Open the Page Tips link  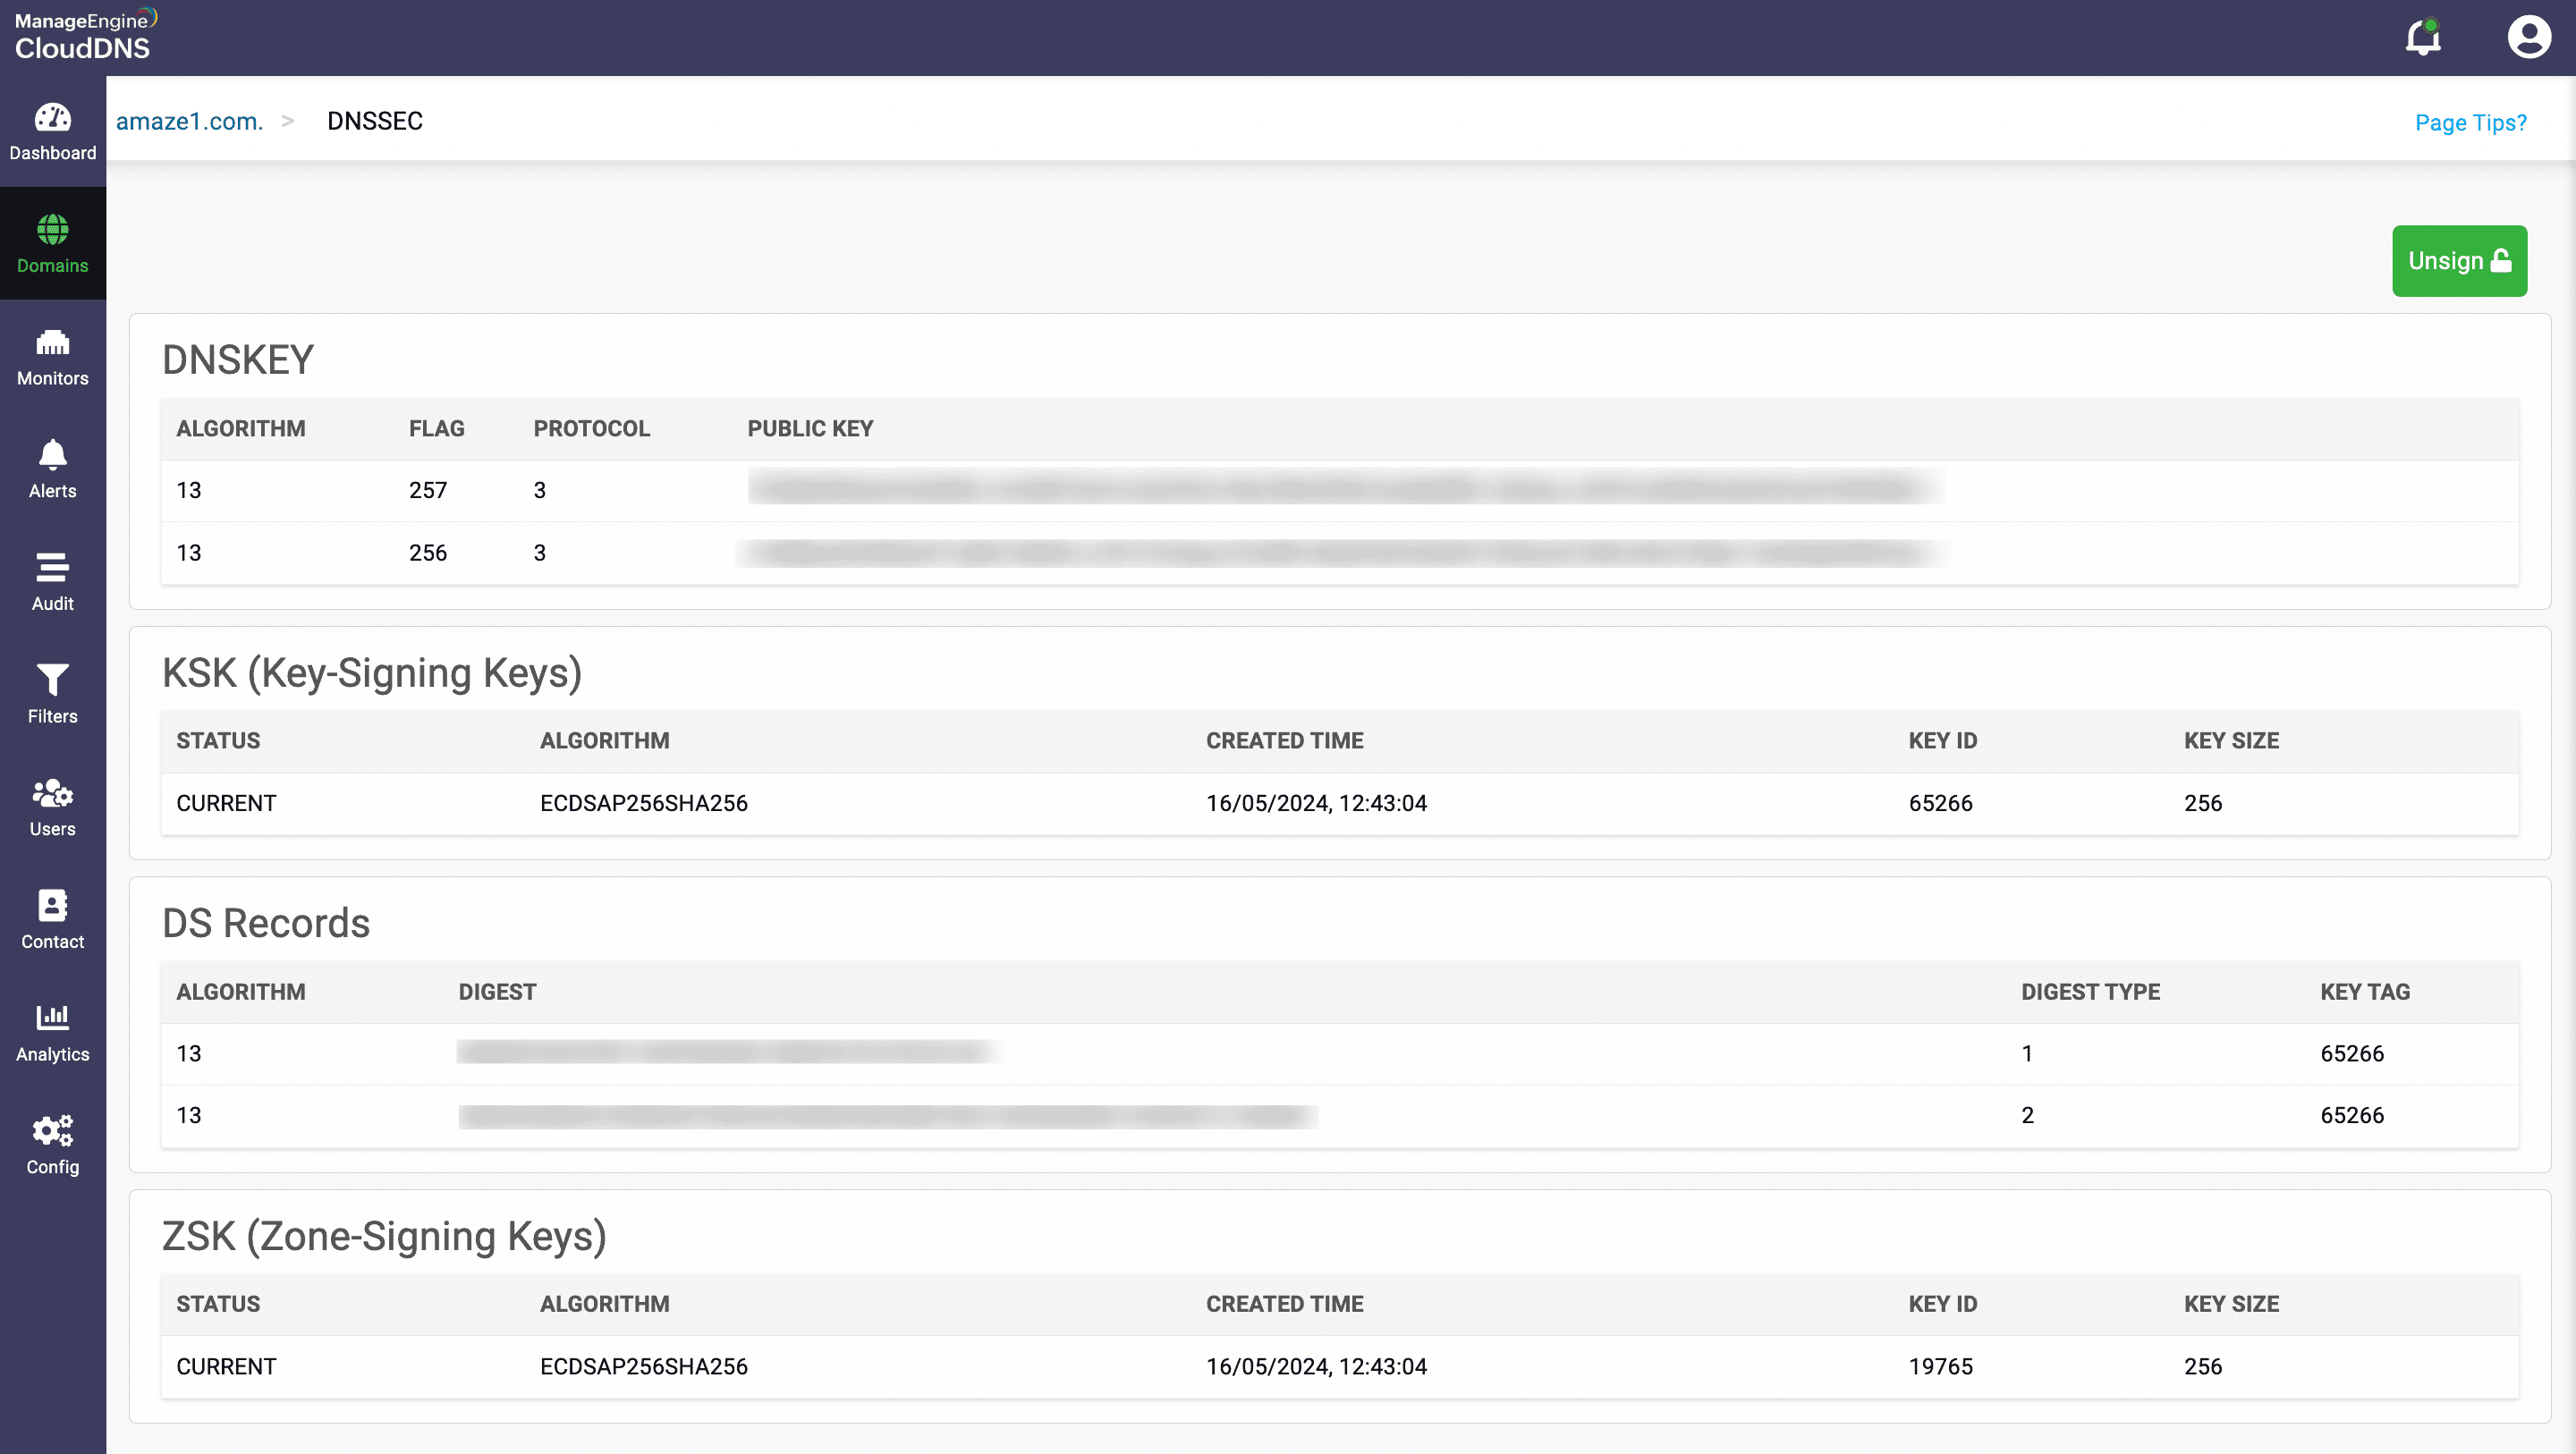(2470, 122)
